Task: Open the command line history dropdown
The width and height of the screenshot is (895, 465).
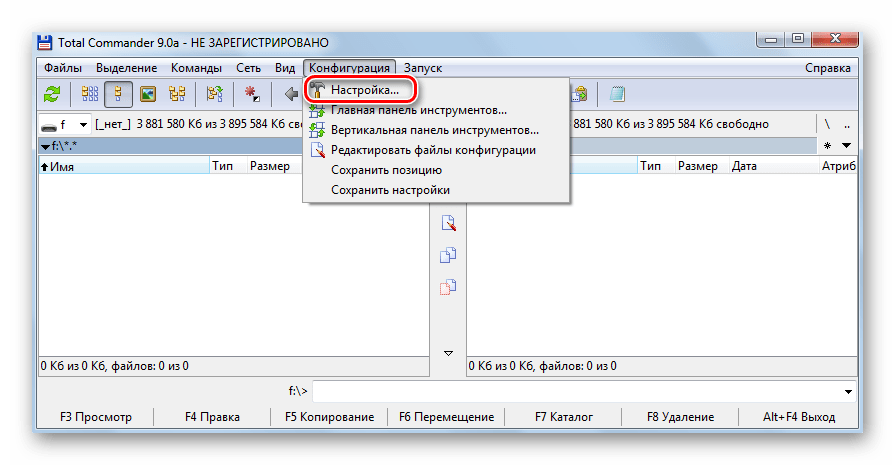Action: [848, 392]
